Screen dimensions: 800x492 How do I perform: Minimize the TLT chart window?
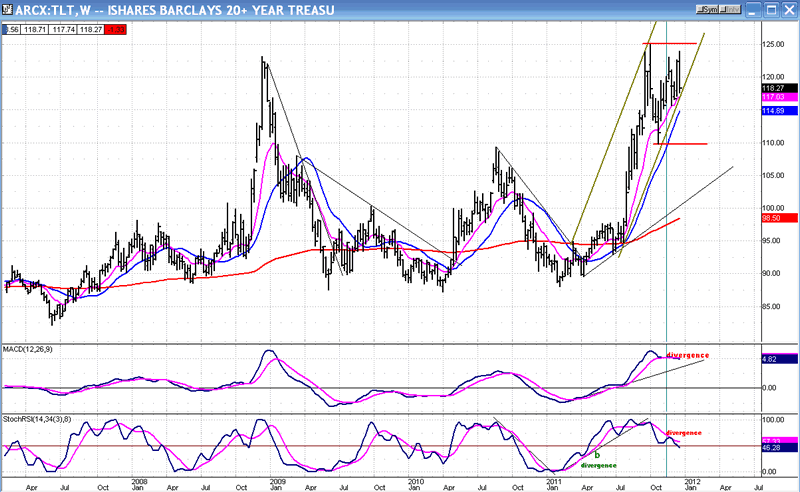point(755,9)
